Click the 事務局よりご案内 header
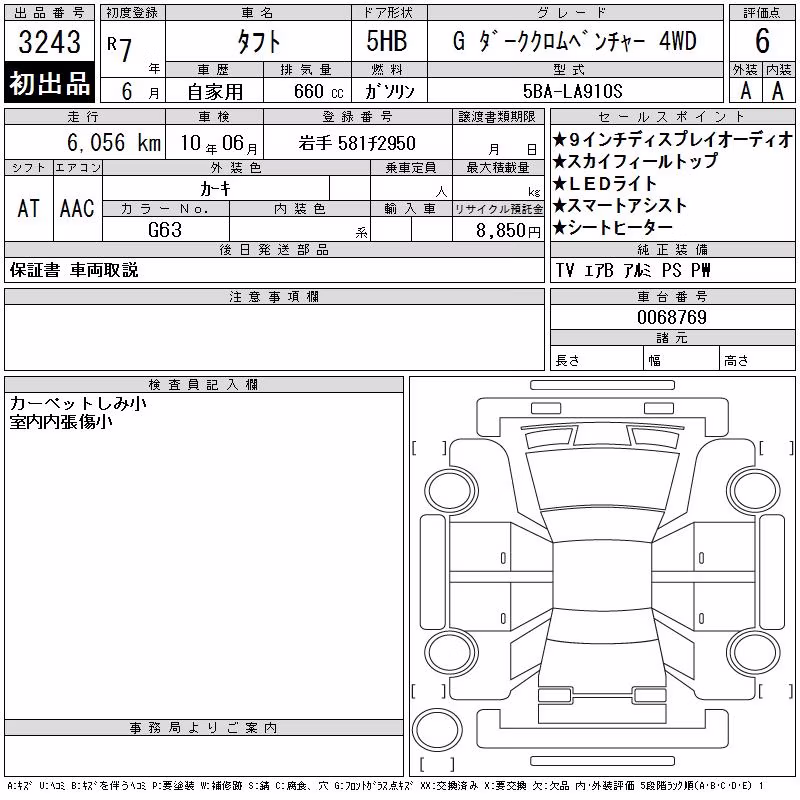This screenshot has width=800, height=800. pos(204,728)
